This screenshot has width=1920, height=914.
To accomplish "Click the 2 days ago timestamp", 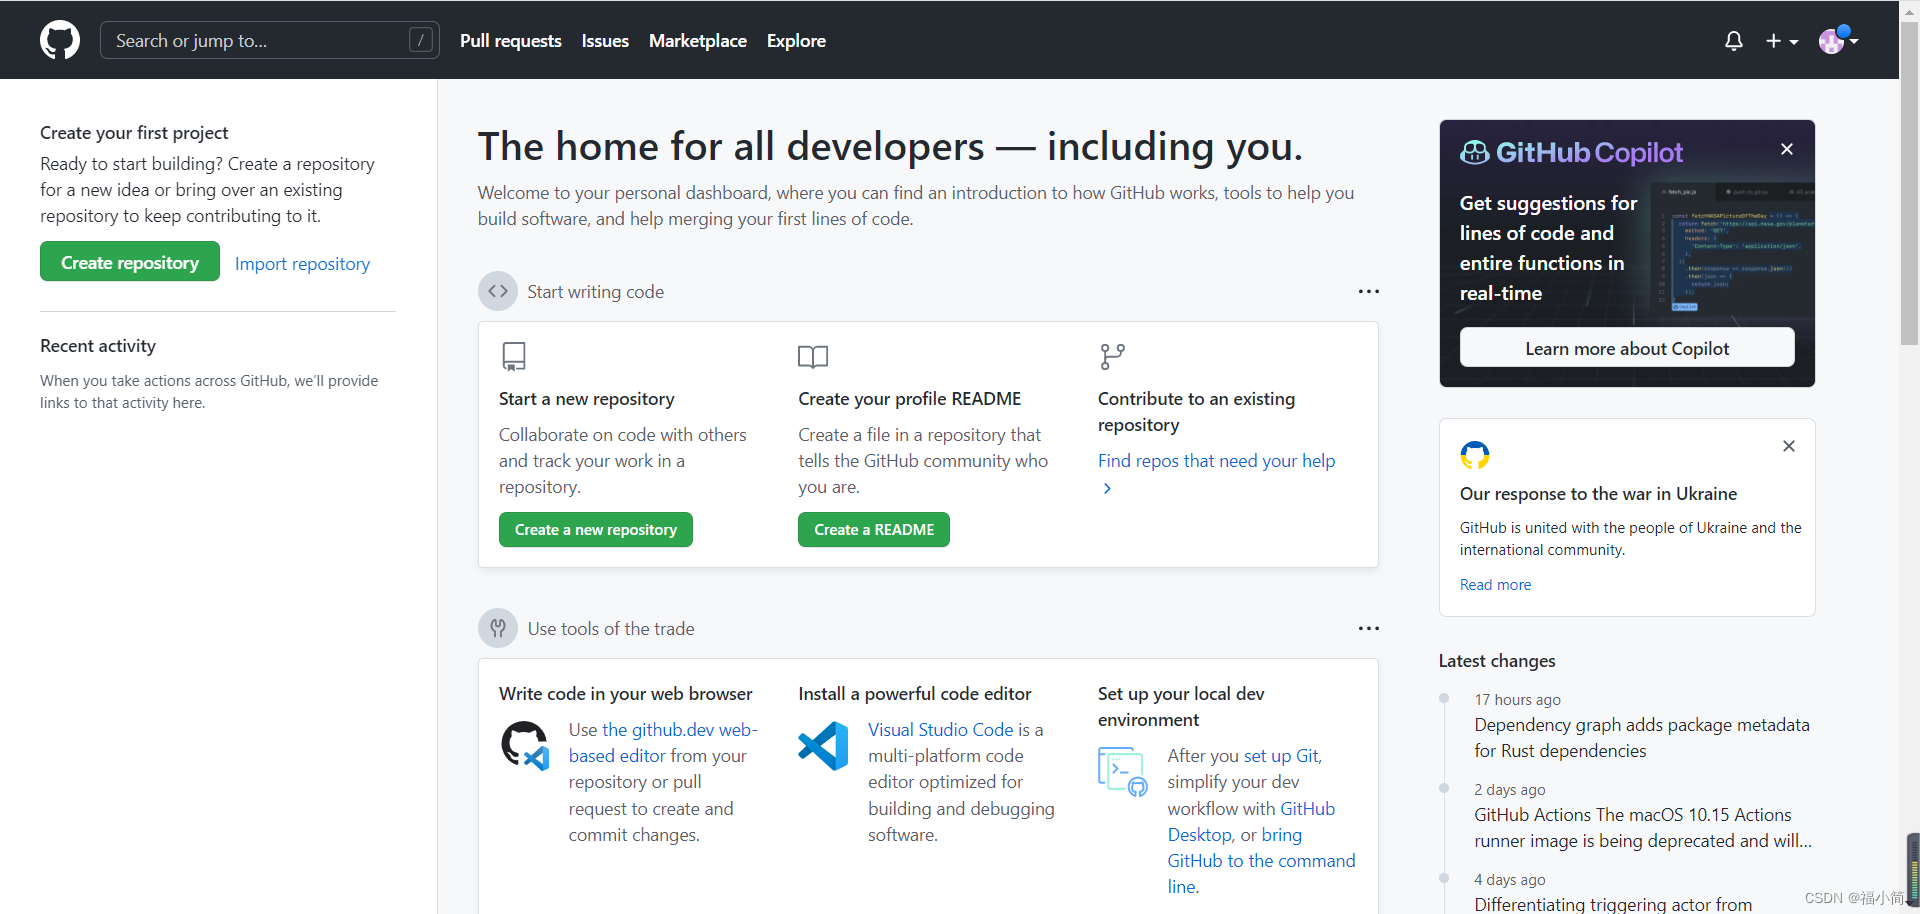I will (x=1510, y=790).
